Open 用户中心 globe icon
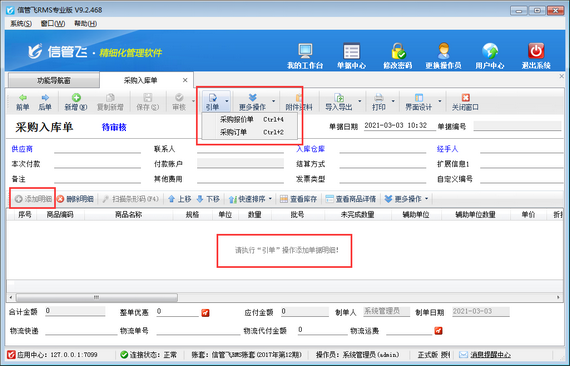This screenshot has height=366, width=570. coord(490,51)
